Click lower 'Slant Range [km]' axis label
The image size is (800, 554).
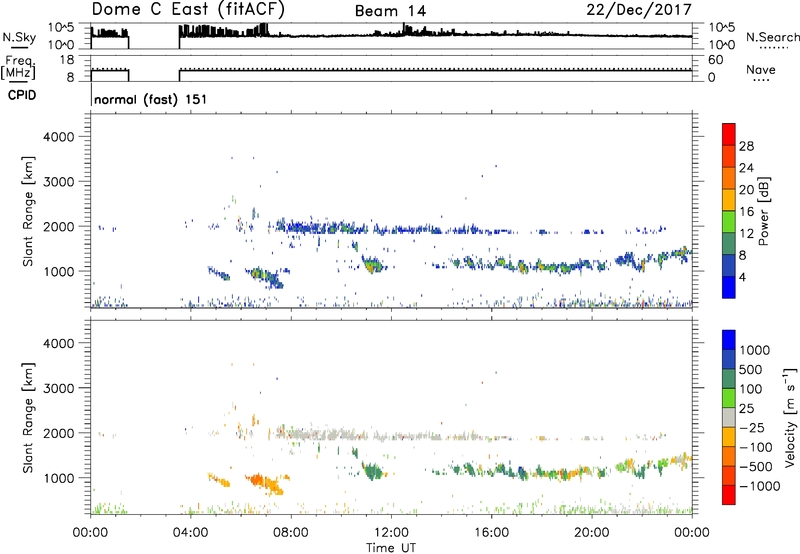pos(28,417)
